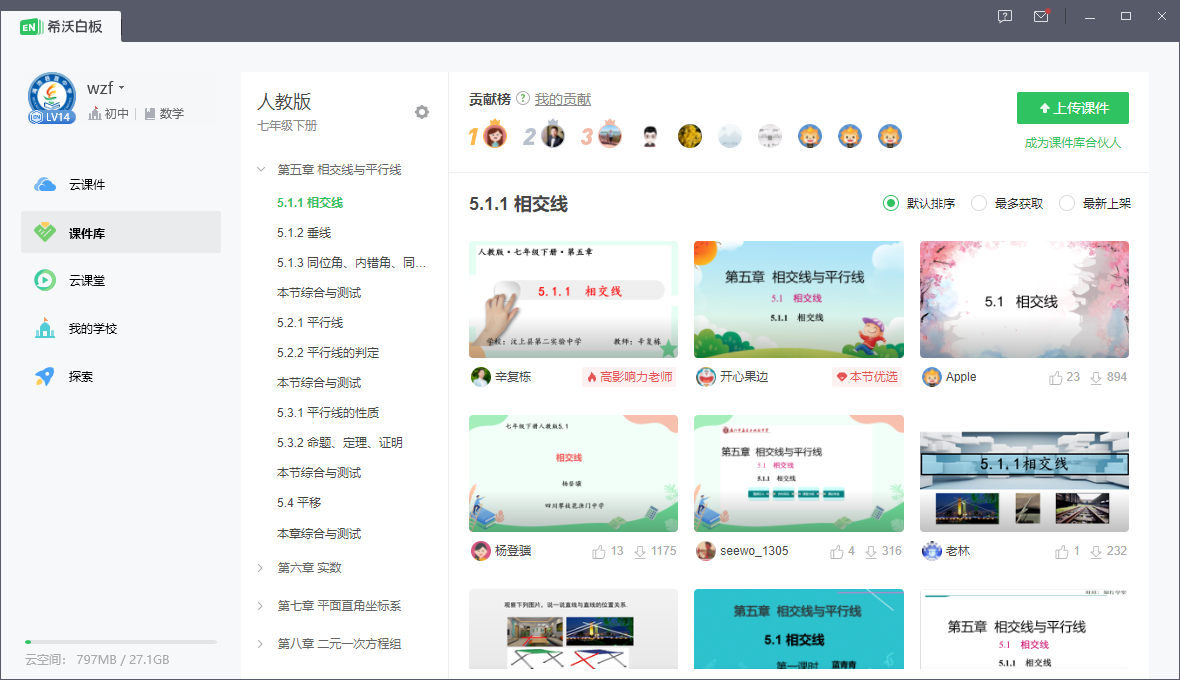Click the 上传课件 button
This screenshot has width=1180, height=680.
point(1072,108)
